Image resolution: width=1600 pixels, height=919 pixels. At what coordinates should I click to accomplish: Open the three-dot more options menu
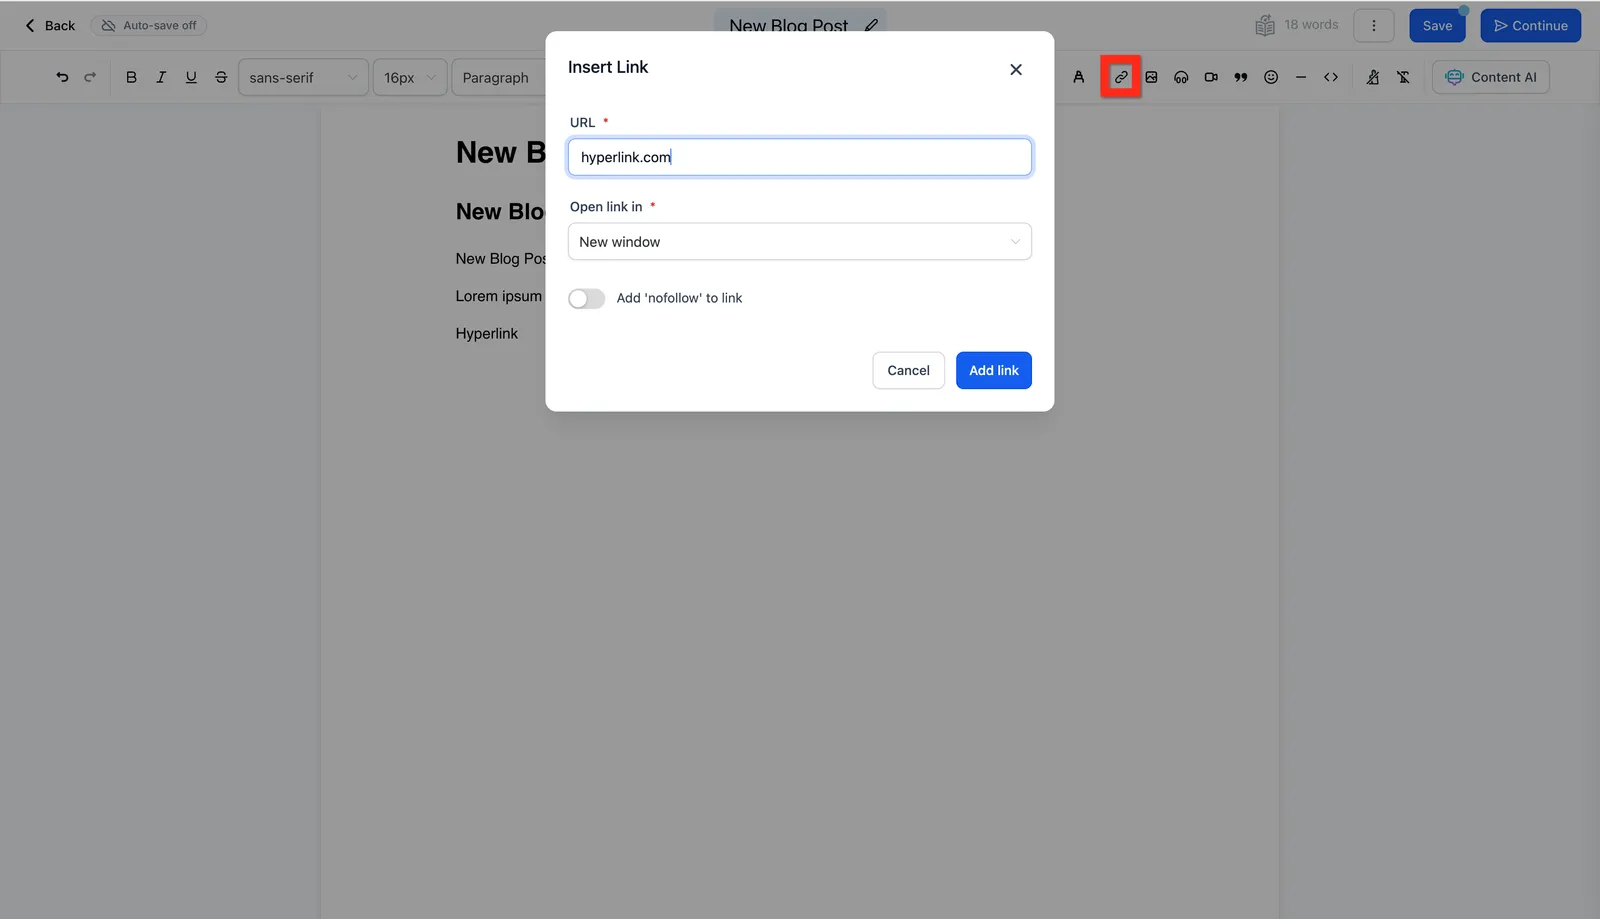coord(1374,26)
